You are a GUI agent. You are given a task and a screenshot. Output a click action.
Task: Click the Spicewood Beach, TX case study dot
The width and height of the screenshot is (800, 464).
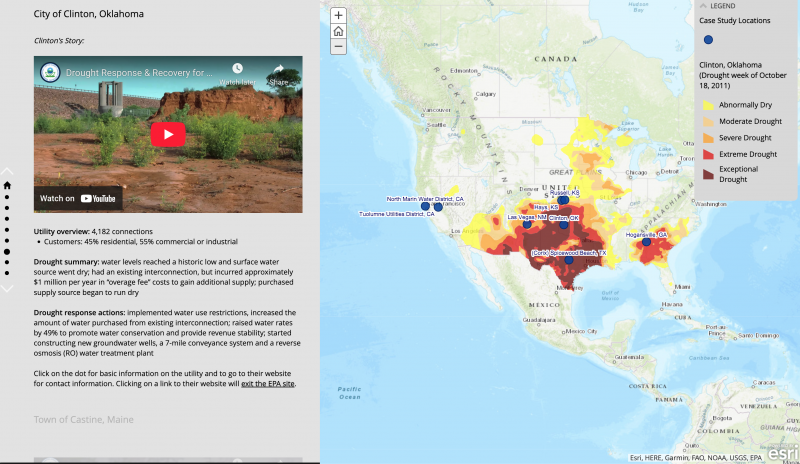click(x=569, y=260)
